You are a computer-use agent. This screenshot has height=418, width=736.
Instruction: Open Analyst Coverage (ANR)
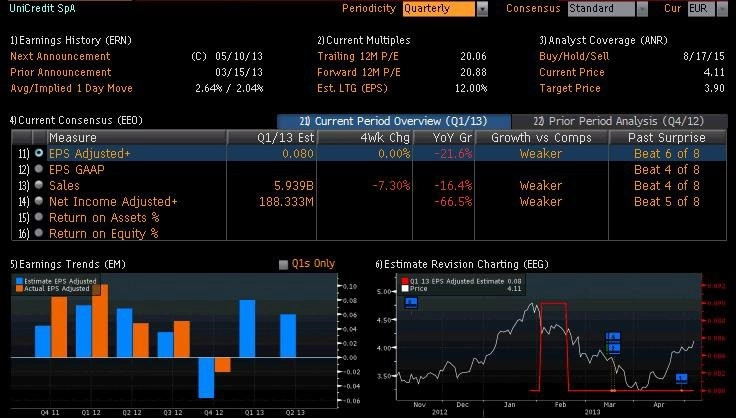click(603, 40)
